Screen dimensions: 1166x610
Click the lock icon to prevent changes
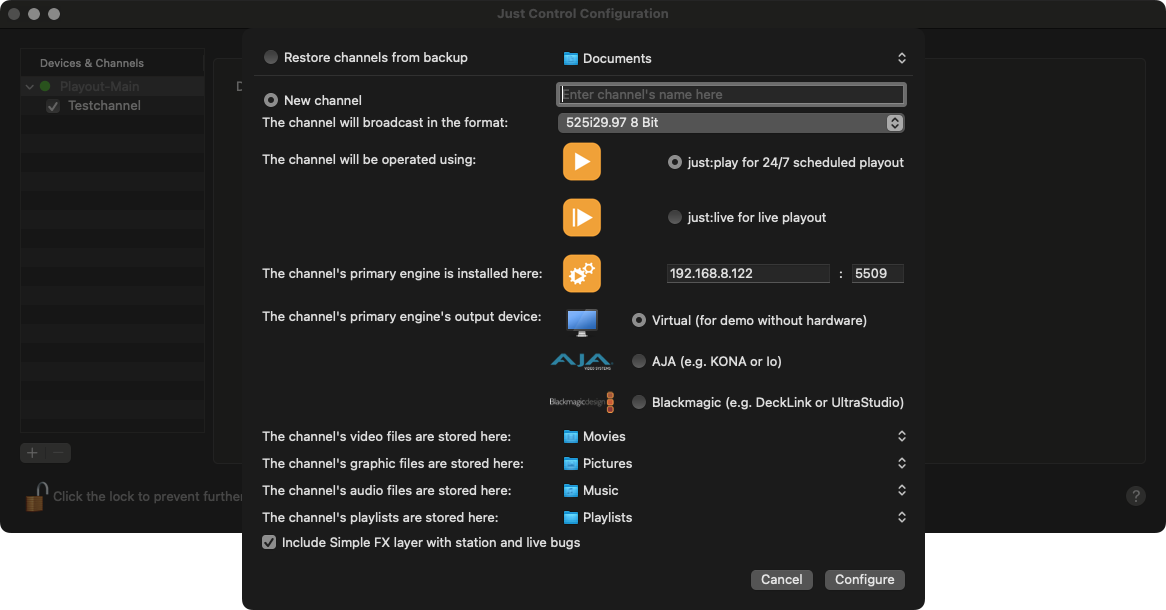click(x=36, y=496)
